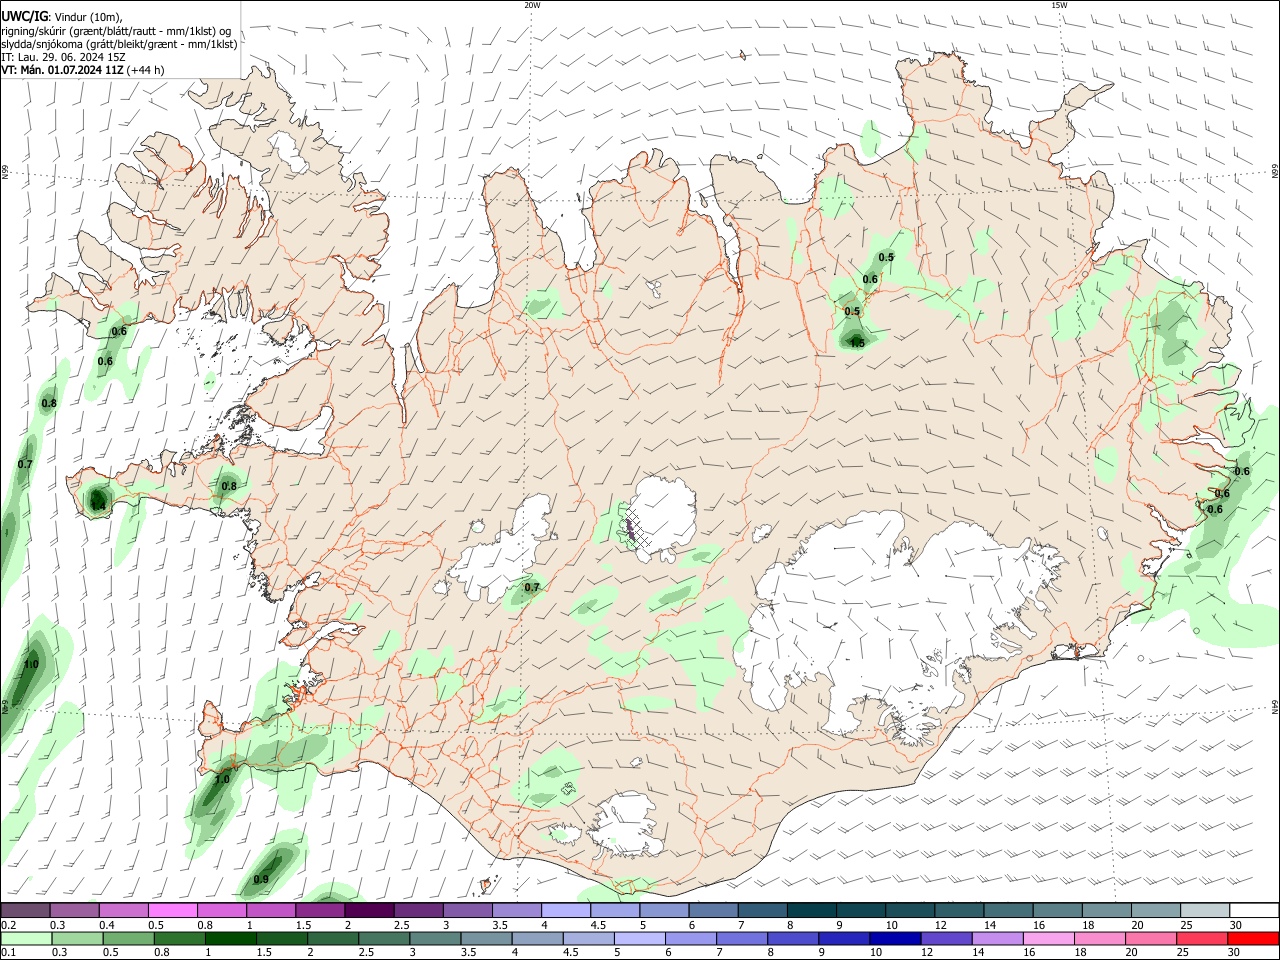The image size is (1280, 960).
Task: Pick the dark teal 8 snow legend swatch
Action: (x=811, y=910)
